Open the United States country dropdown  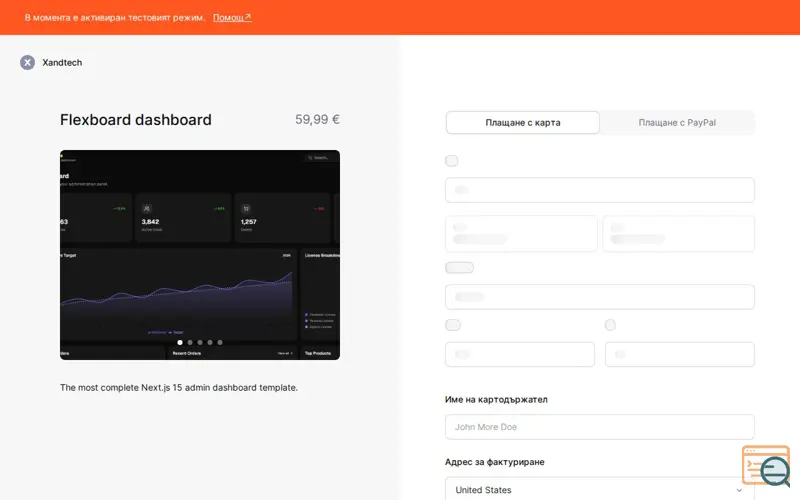(x=599, y=489)
